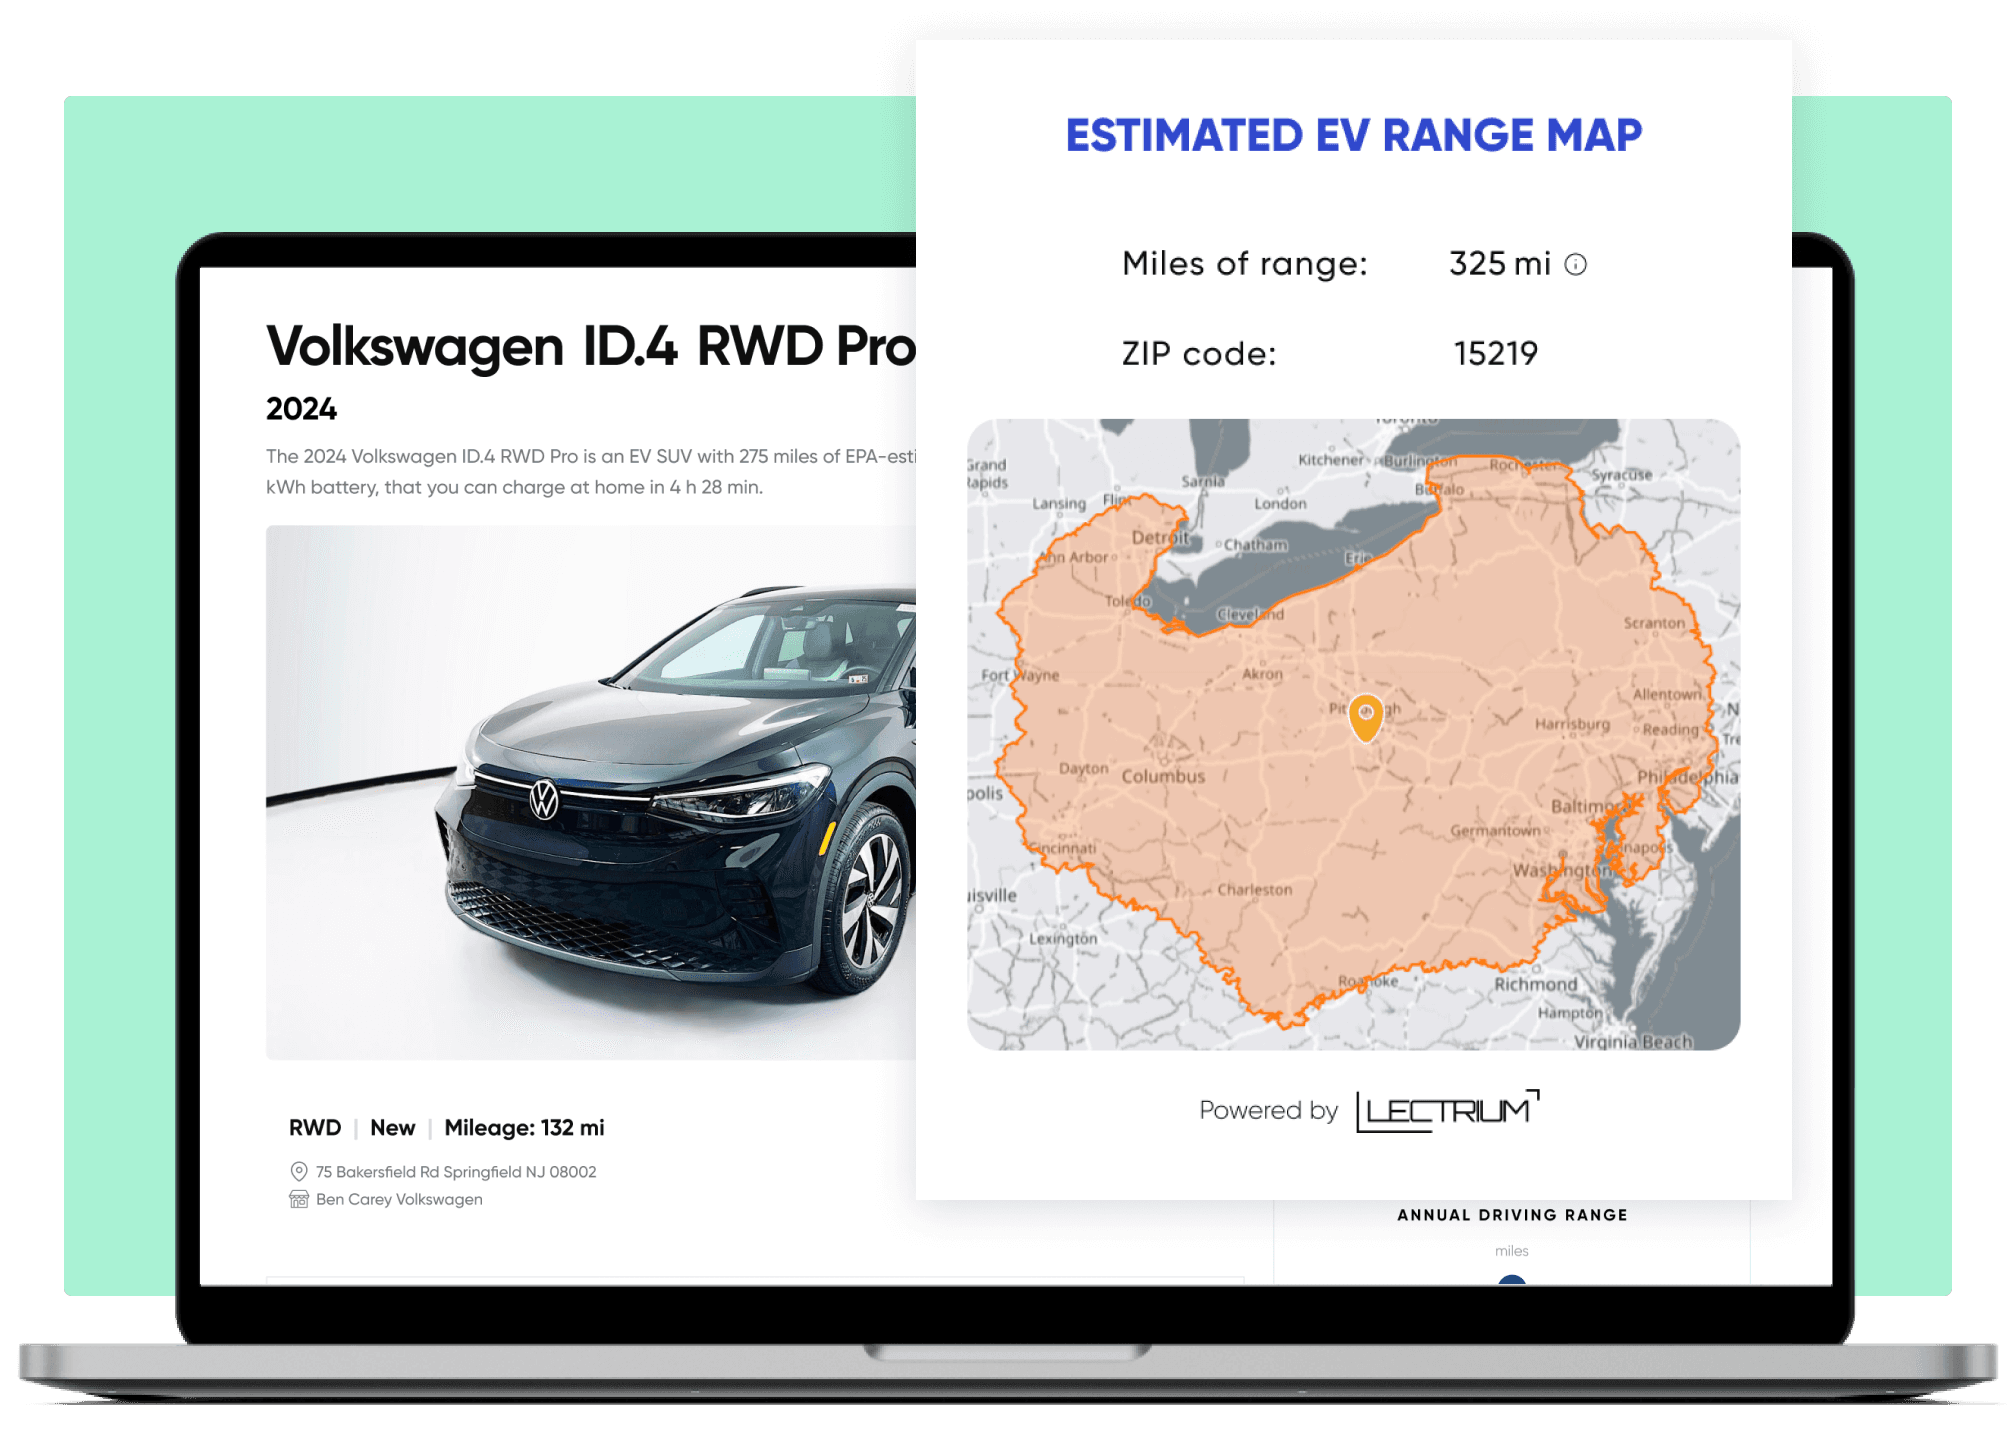The height and width of the screenshot is (1440, 2016).
Task: Click the New condition label
Action: (x=392, y=1128)
